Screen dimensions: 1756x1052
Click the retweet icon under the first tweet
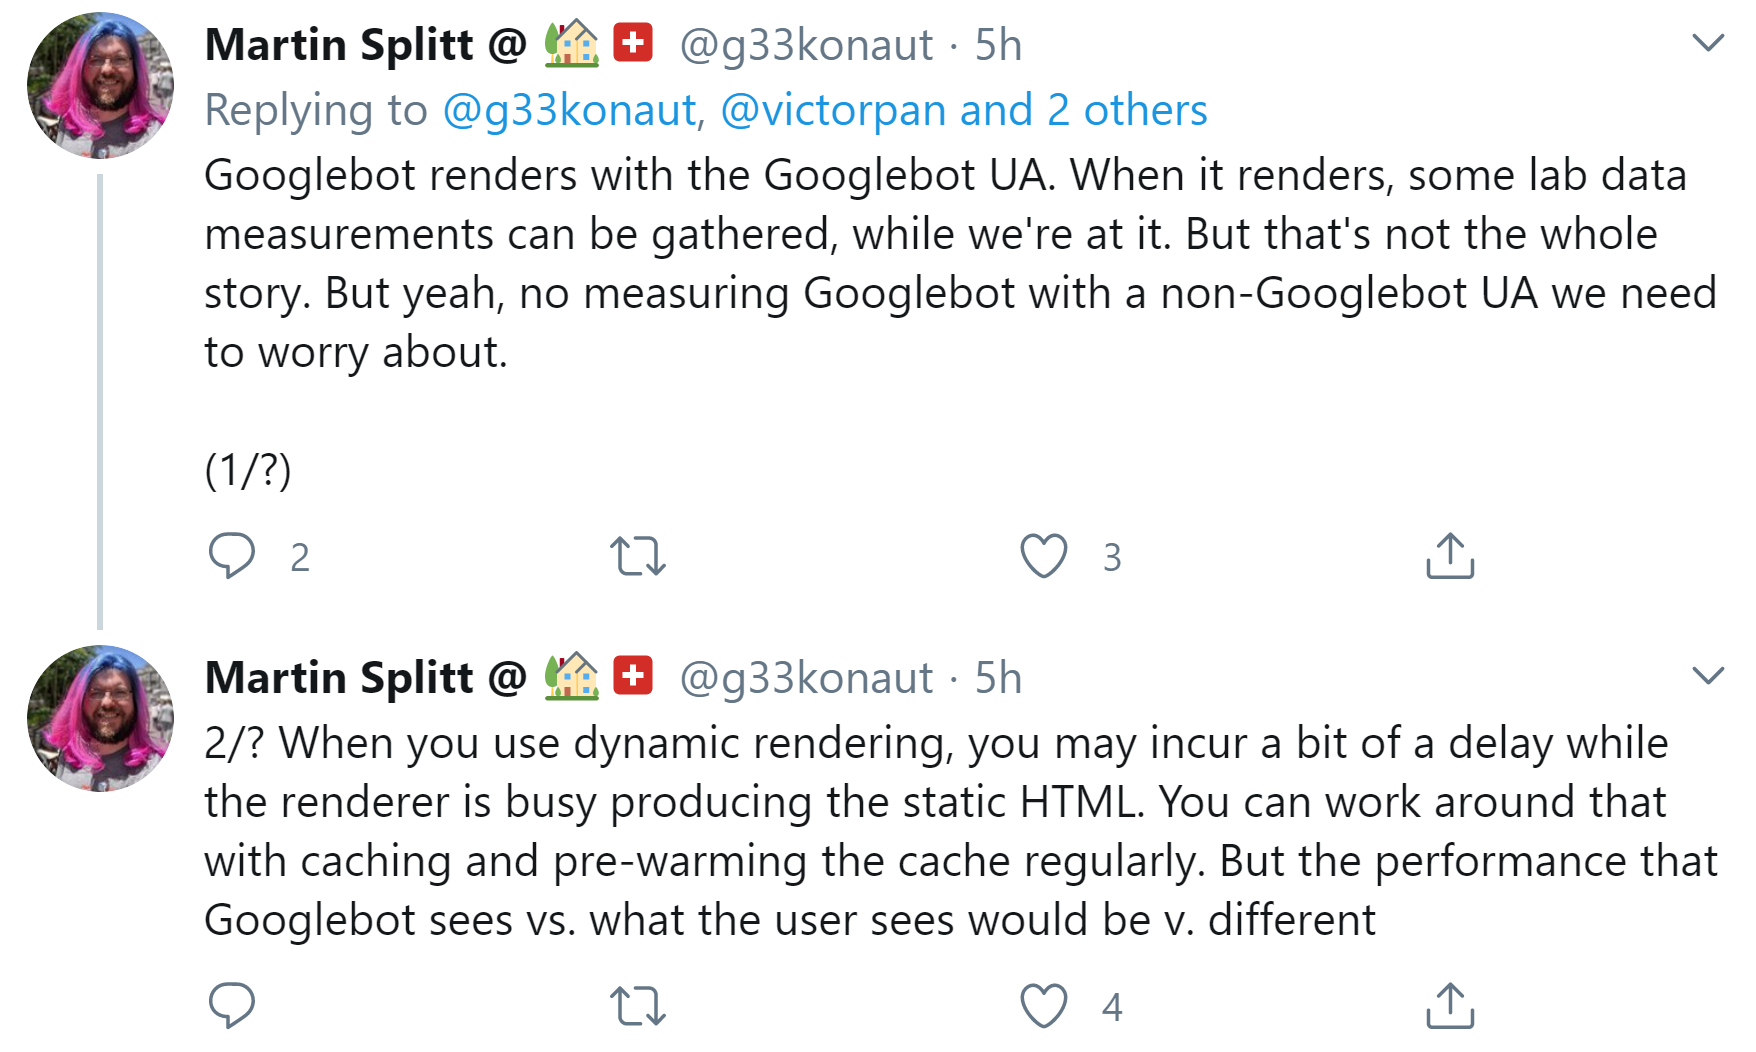point(637,556)
